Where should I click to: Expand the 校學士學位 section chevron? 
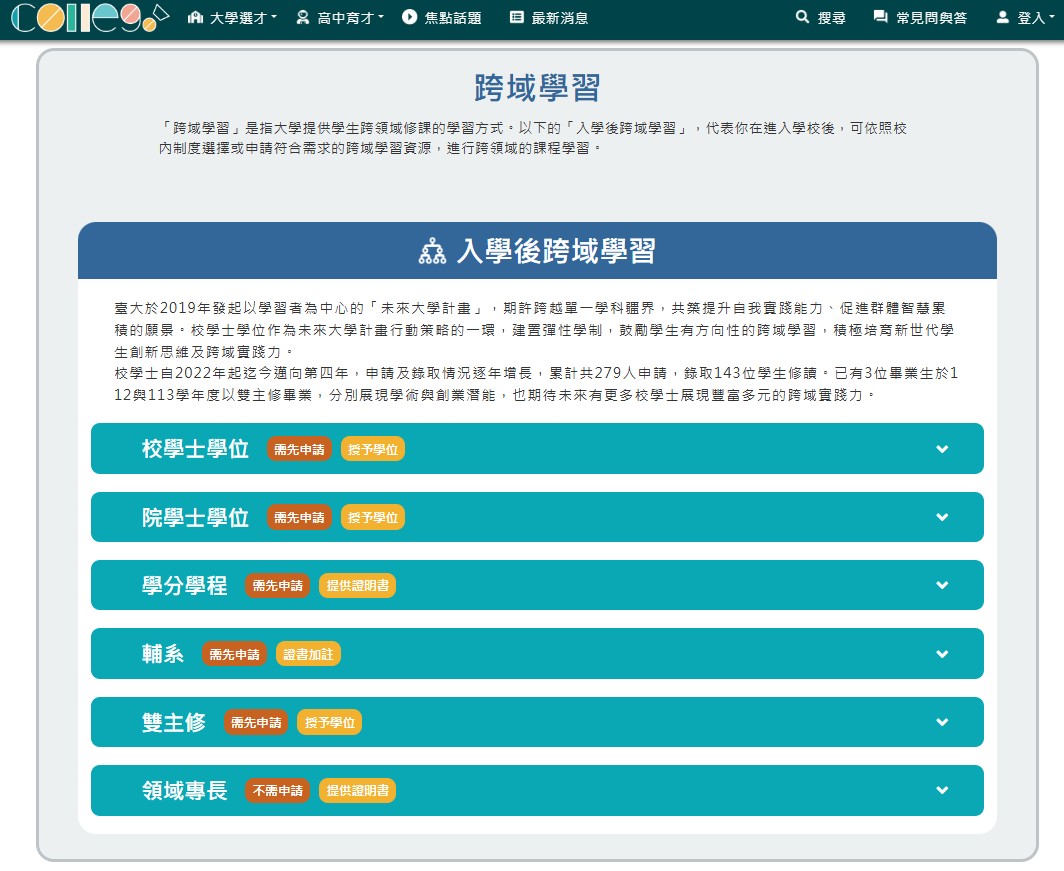941,449
